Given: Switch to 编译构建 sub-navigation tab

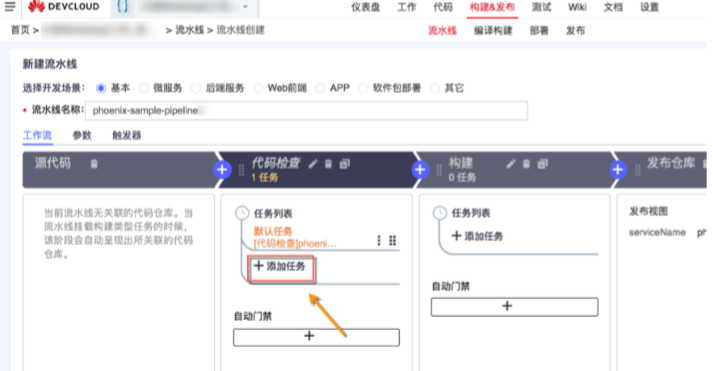Looking at the screenshot, I should (x=493, y=30).
